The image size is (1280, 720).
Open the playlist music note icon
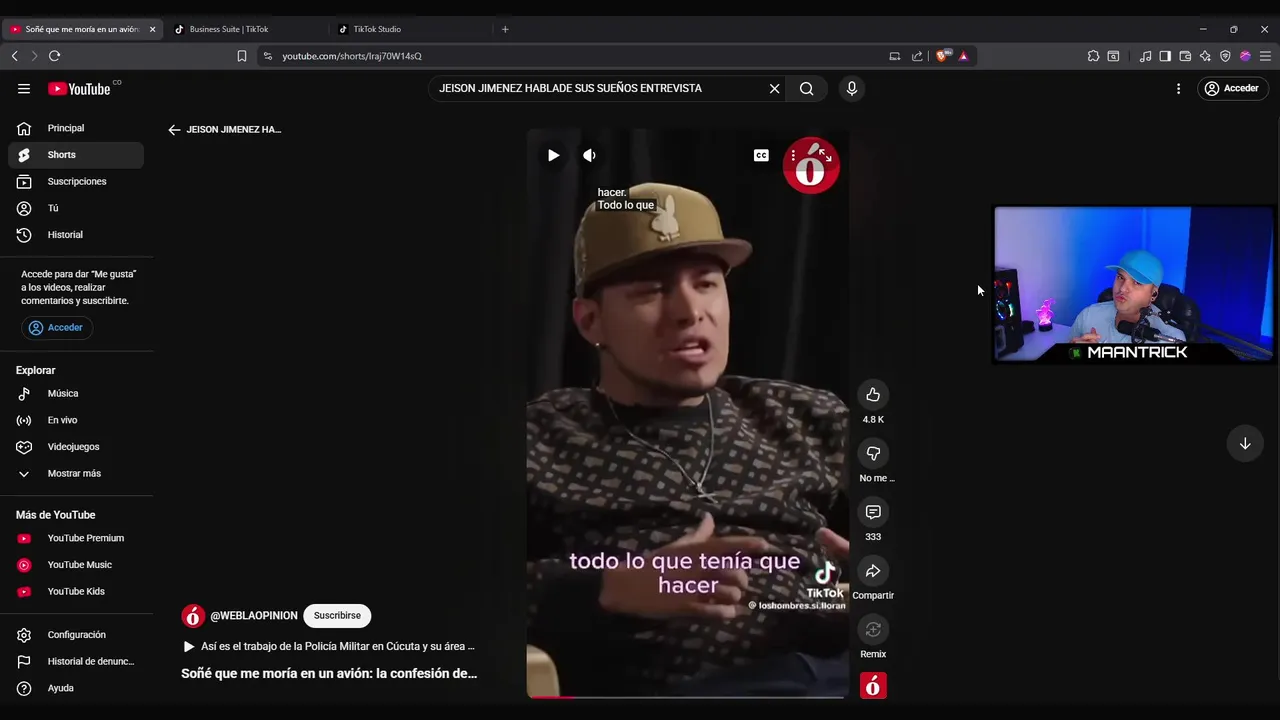[x=1146, y=56]
